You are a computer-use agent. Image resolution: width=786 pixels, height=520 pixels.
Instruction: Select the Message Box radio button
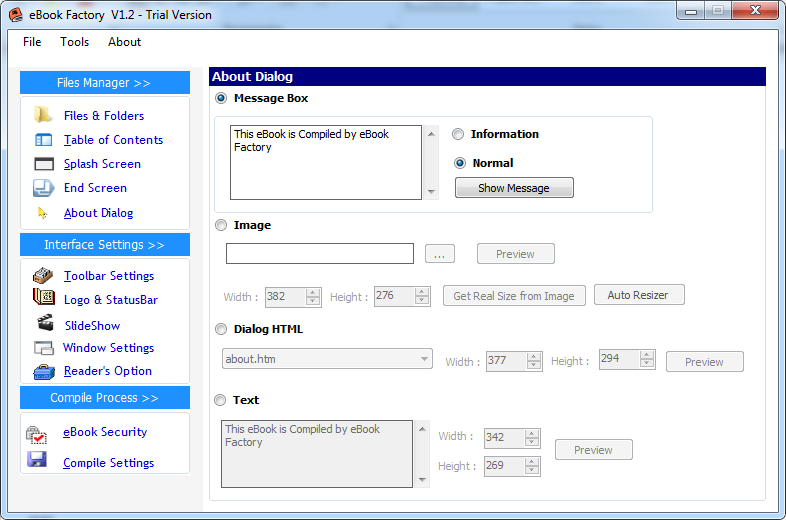point(221,98)
